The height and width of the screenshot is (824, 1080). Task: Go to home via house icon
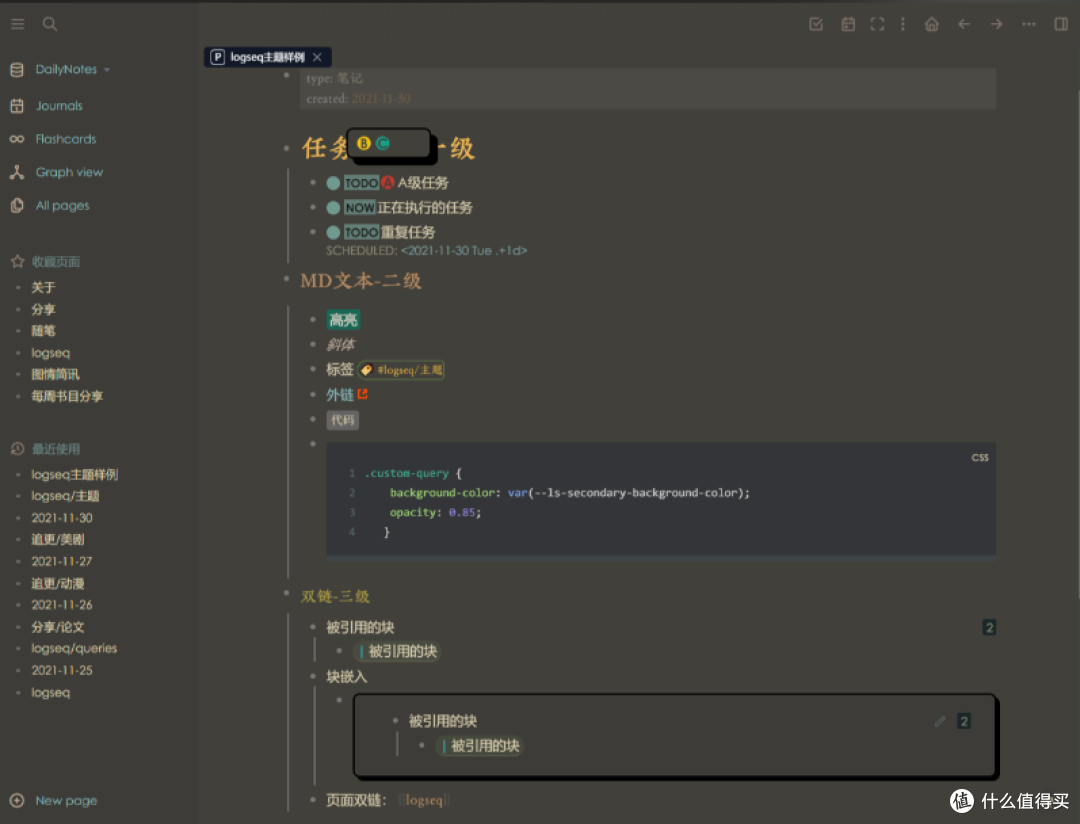tap(932, 24)
